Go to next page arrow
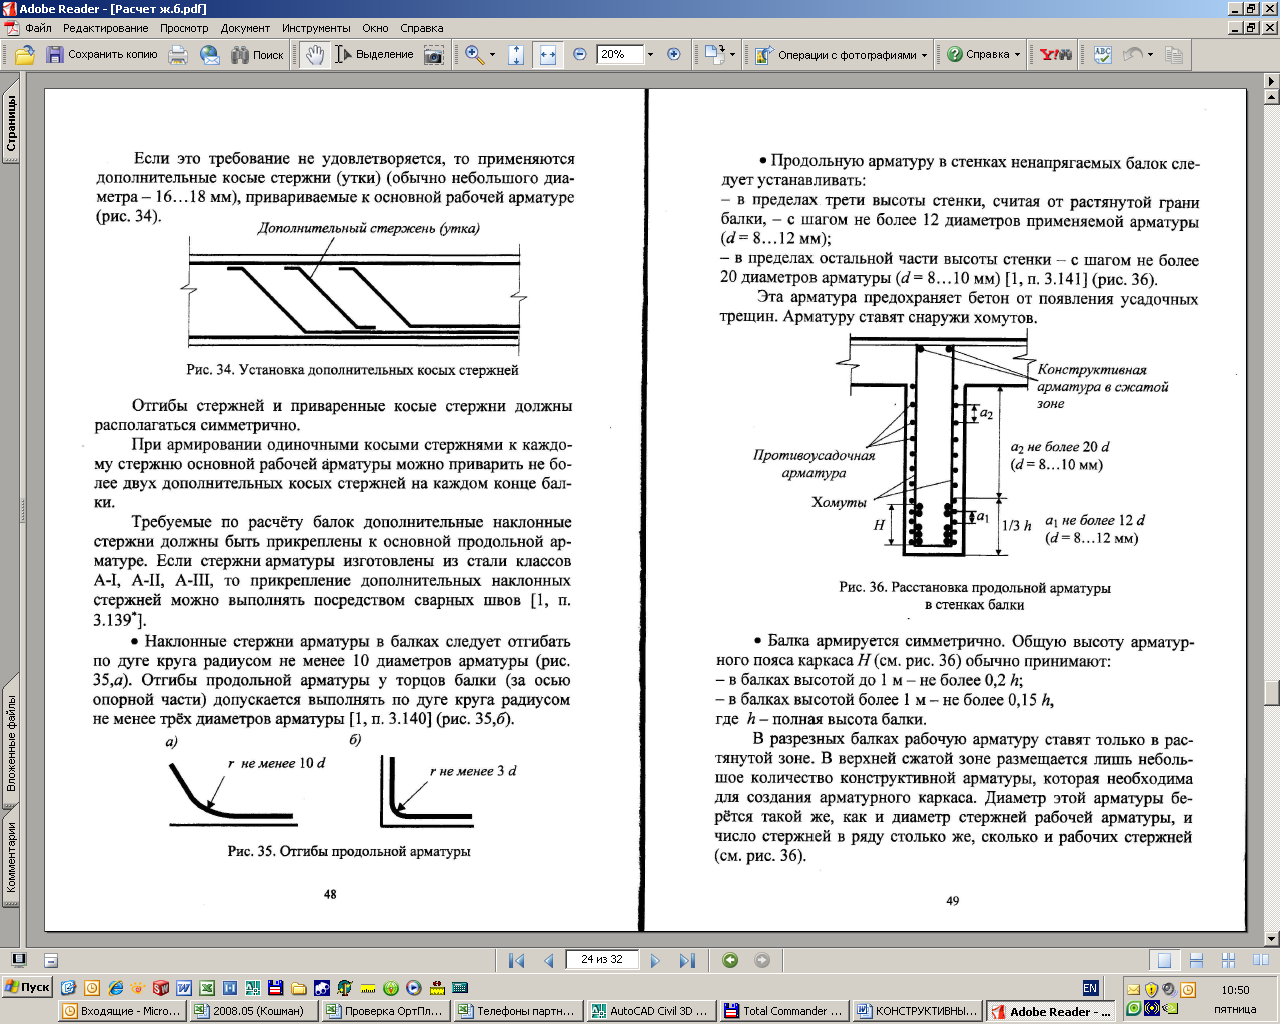The height and width of the screenshot is (1024, 1280). click(x=655, y=960)
